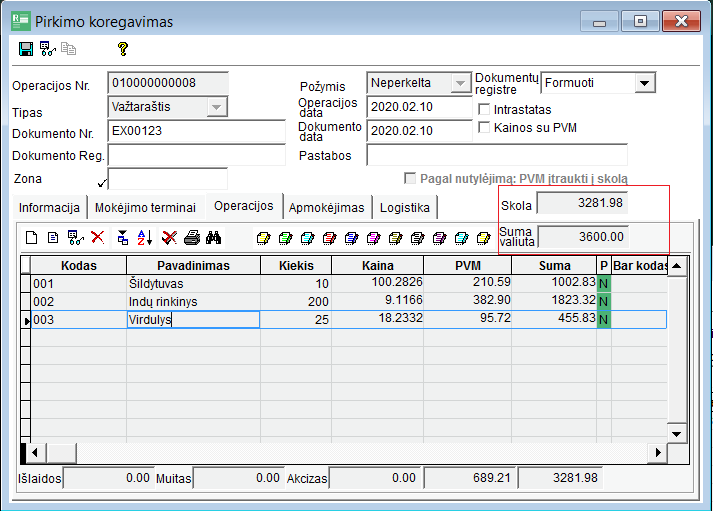Click the grid toolbar view glasses icon

pyautogui.click(x=75, y=237)
